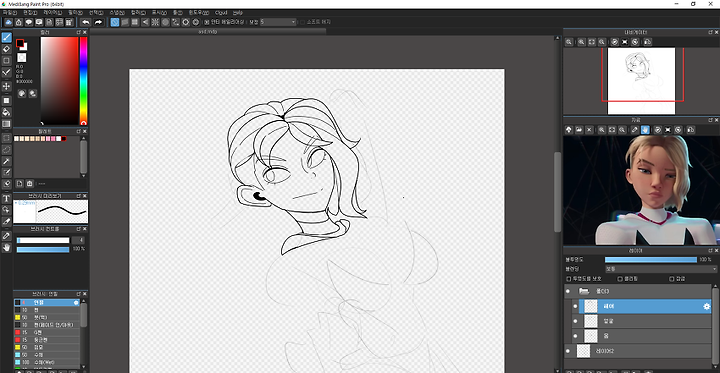
Task: Zoom in using first Navigator panel icon
Action: pos(569,42)
